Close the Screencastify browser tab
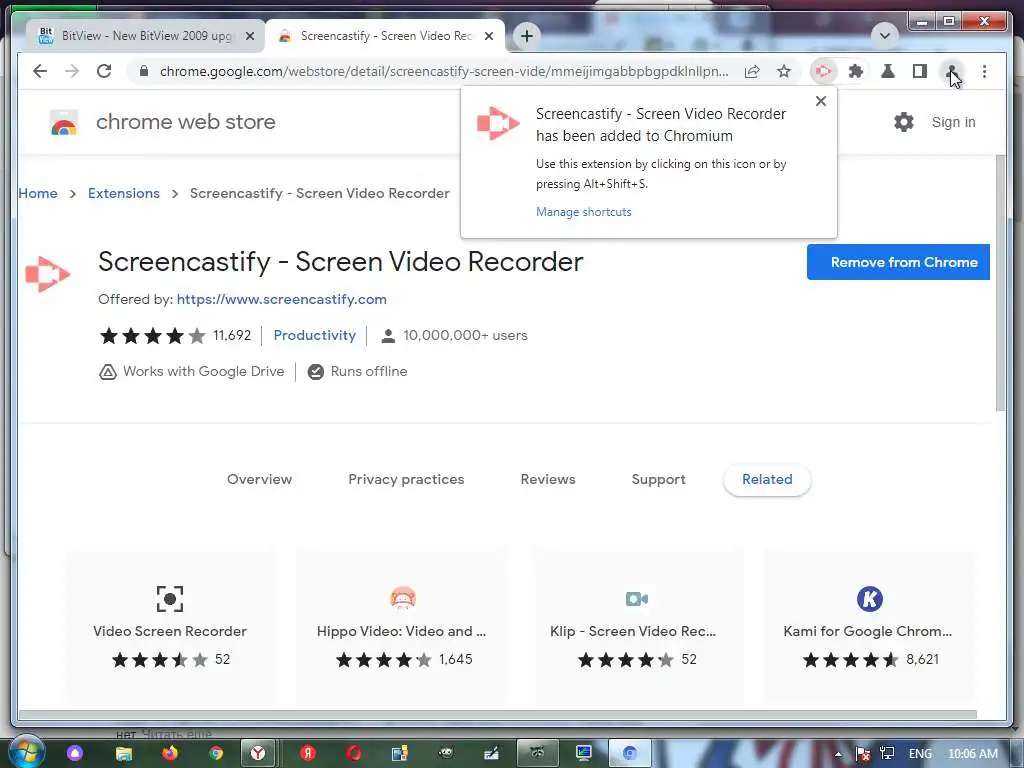 click(x=488, y=36)
